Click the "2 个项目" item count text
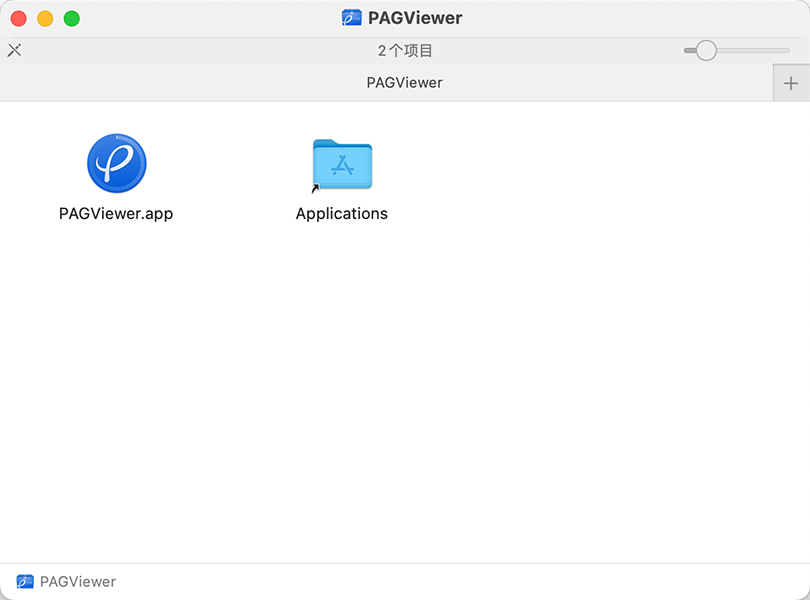Screen dimensions: 810x600 [404, 51]
